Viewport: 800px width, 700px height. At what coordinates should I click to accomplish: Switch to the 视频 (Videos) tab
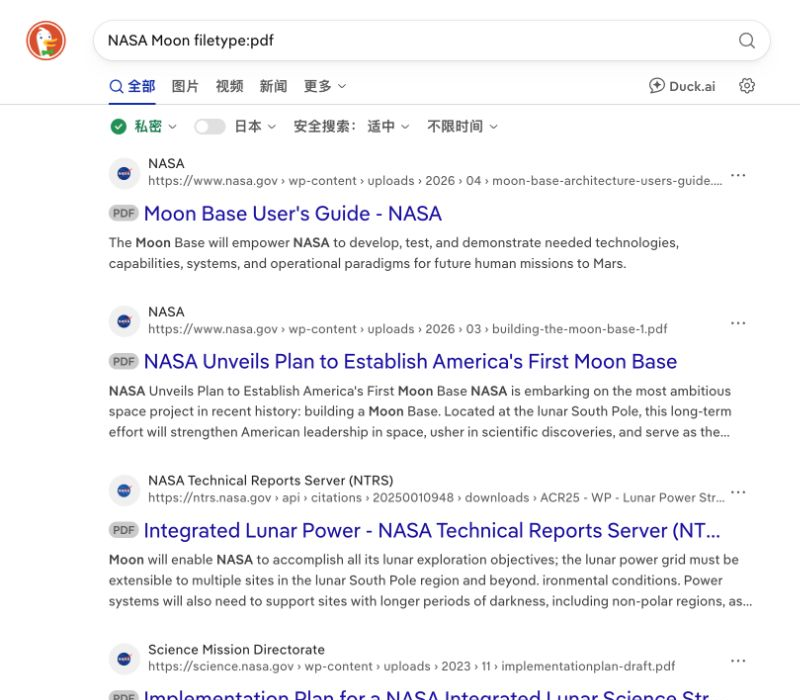point(230,86)
